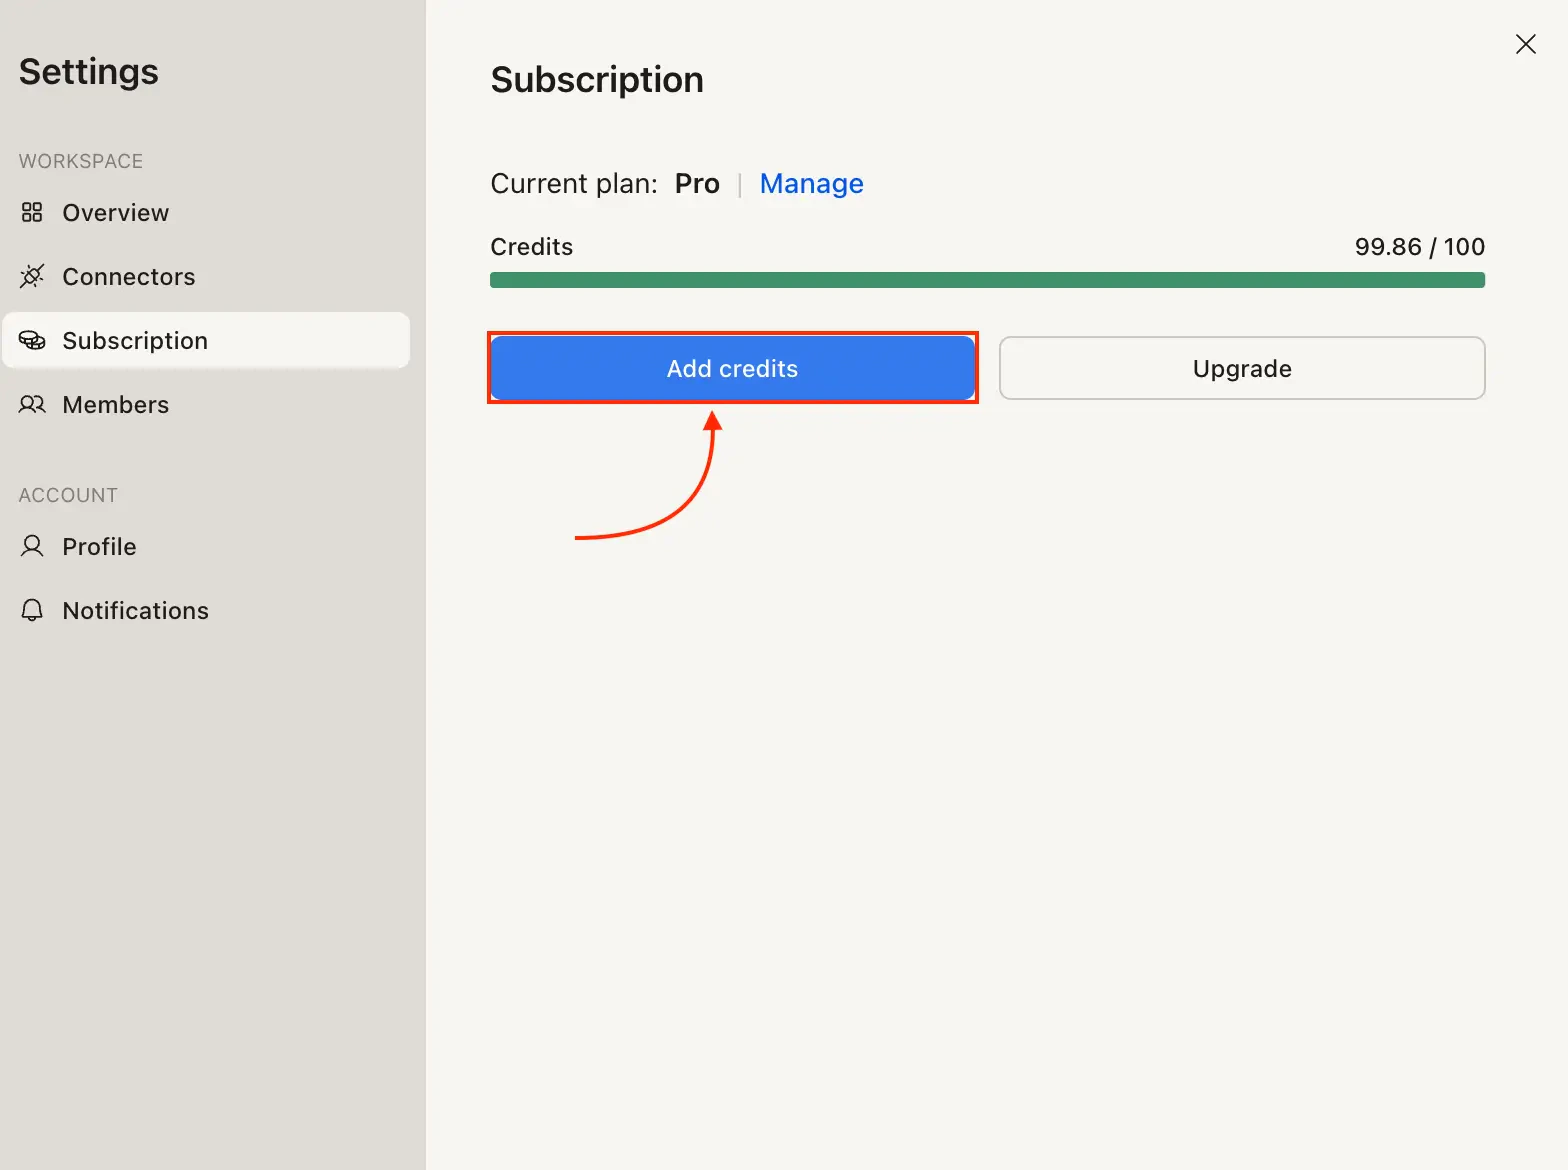Close the Settings dialog

coord(1525,44)
